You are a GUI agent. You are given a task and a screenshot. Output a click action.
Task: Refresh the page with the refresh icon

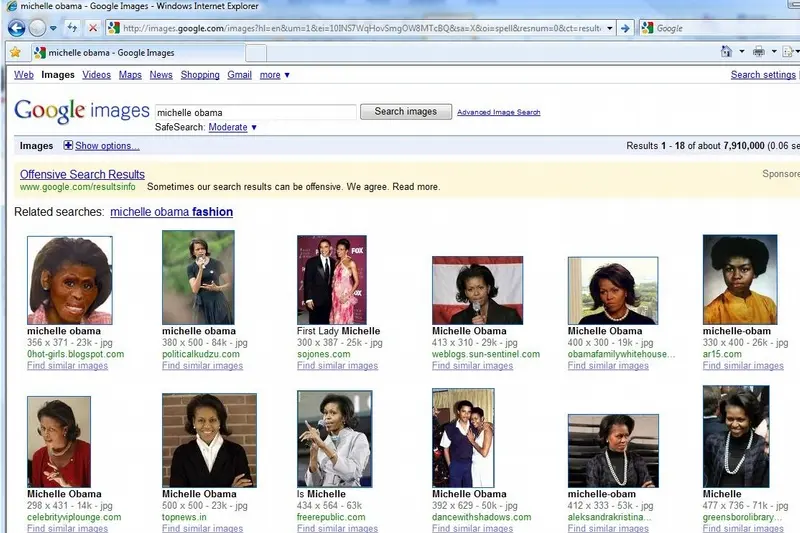click(72, 28)
